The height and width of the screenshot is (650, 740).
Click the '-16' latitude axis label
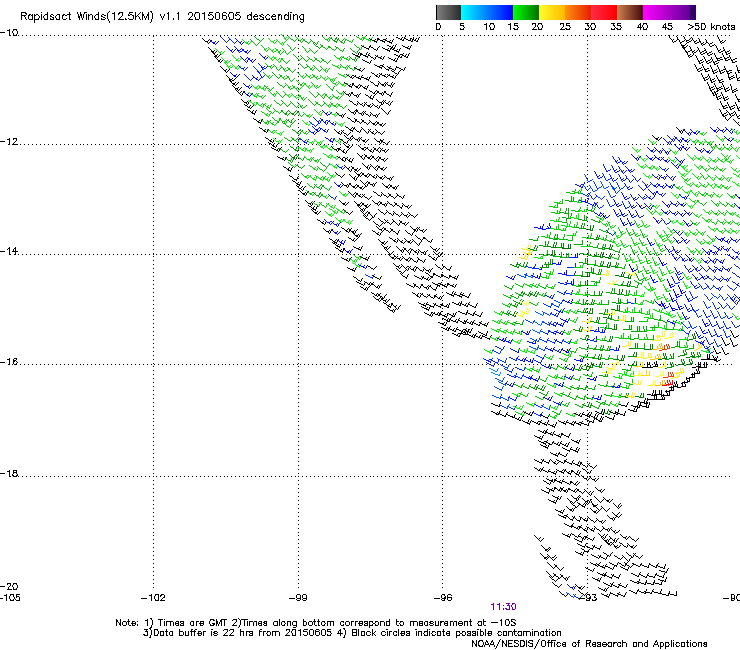9,362
